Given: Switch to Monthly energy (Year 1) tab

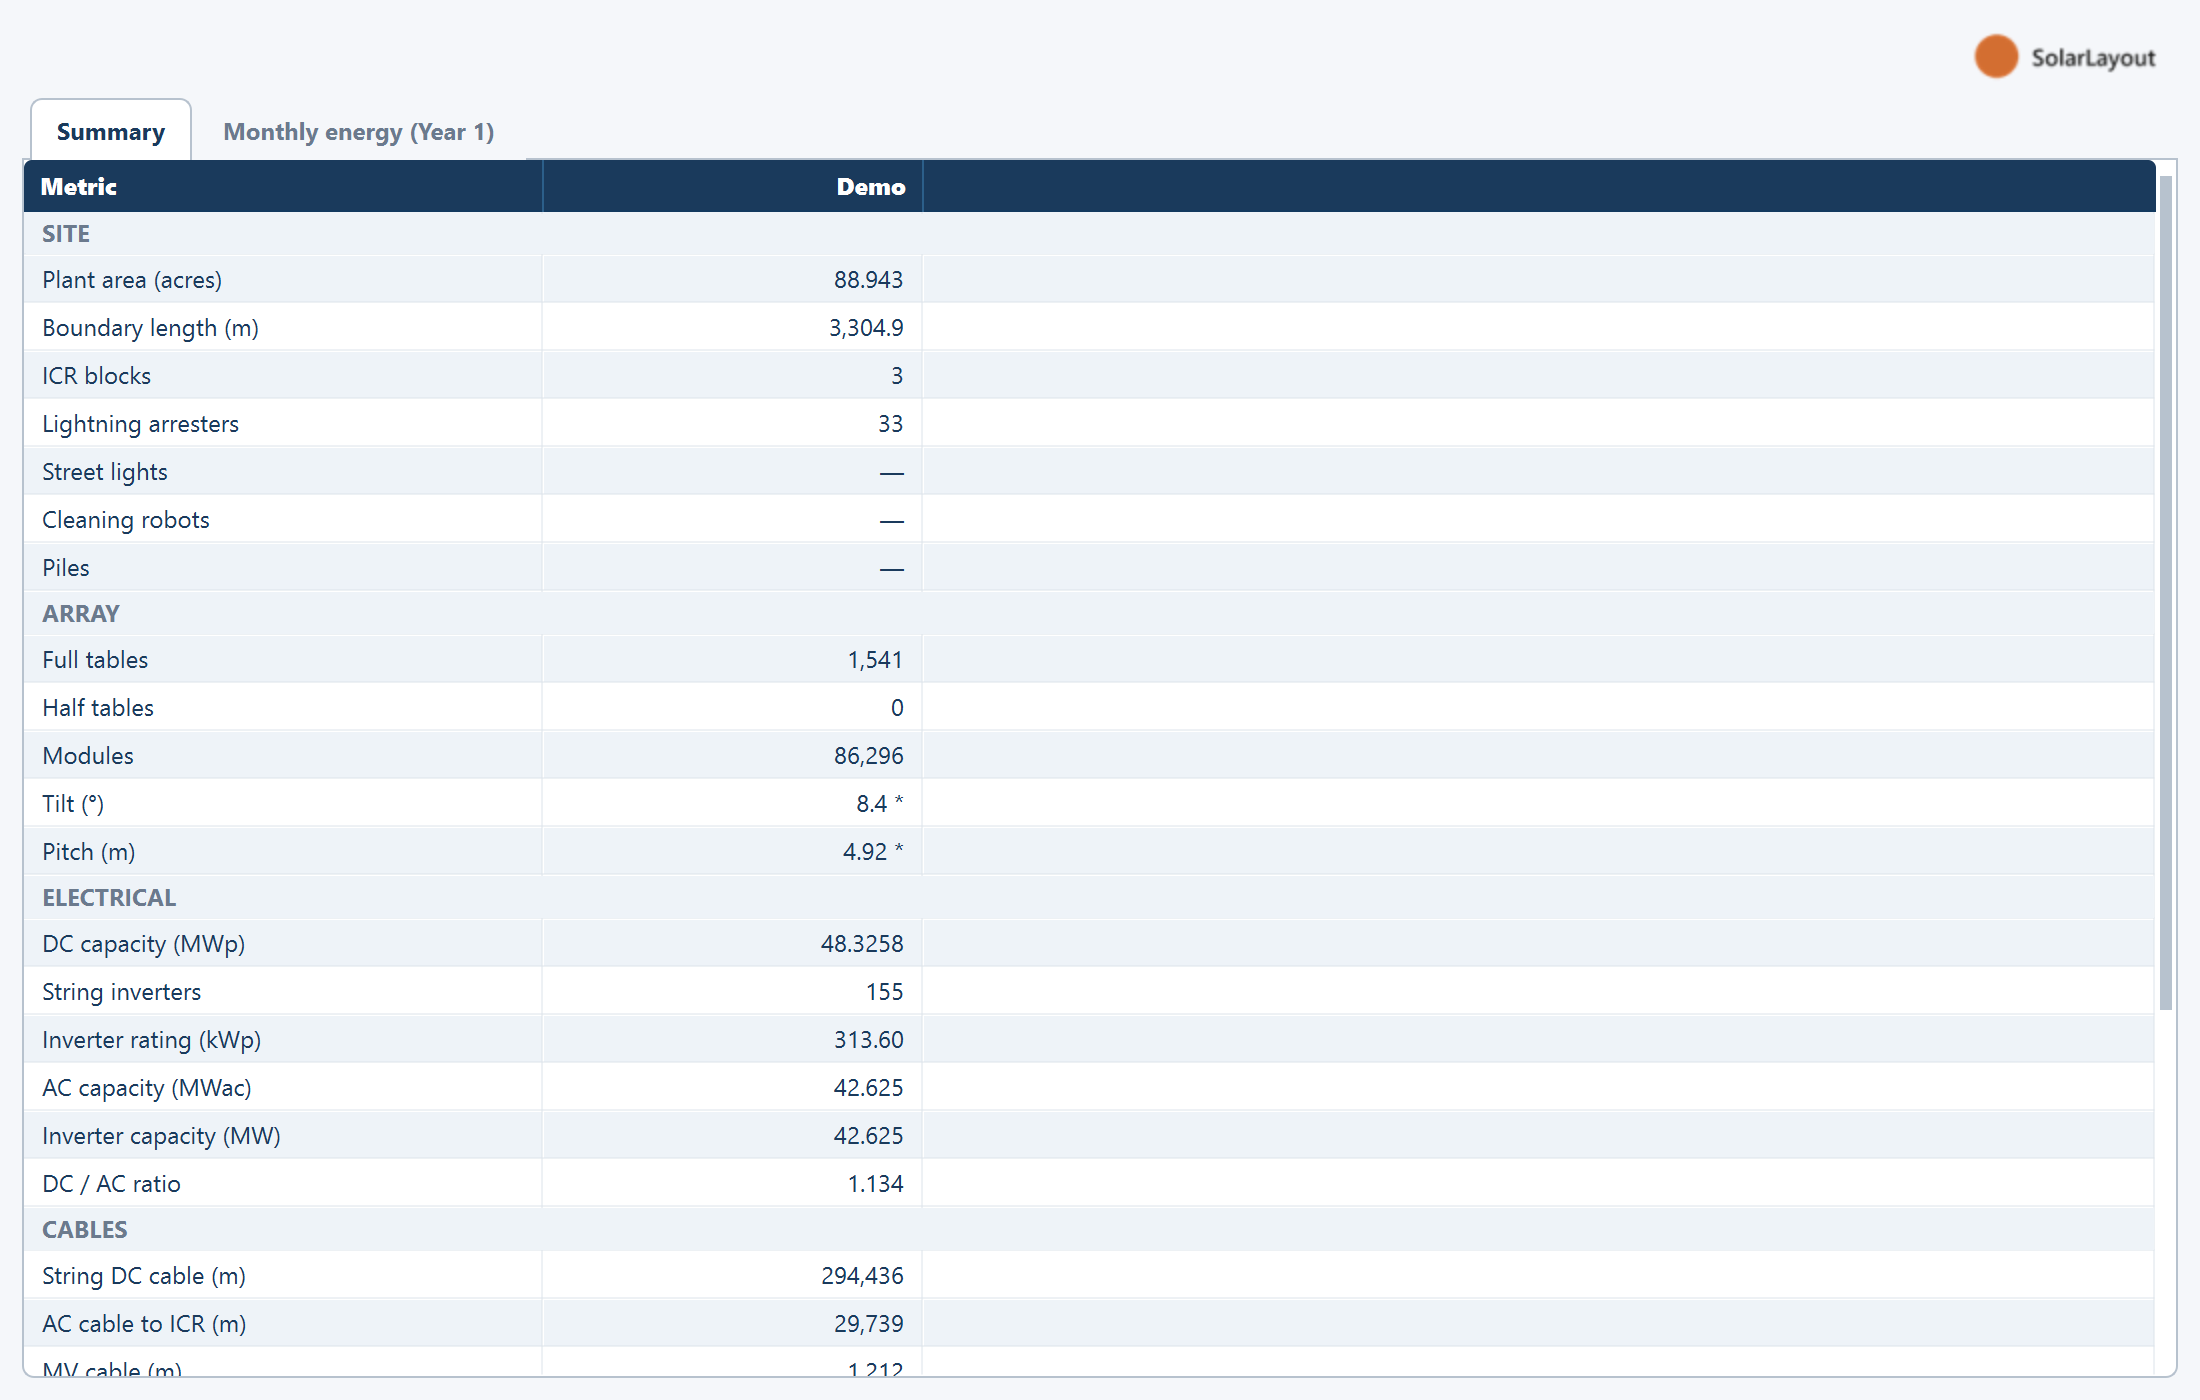Looking at the screenshot, I should tap(358, 132).
